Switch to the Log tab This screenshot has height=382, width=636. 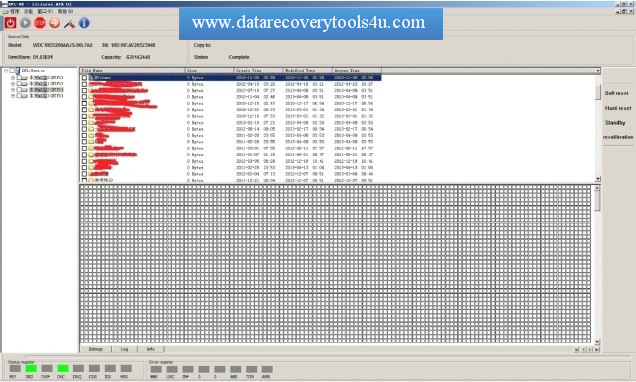tap(124, 349)
